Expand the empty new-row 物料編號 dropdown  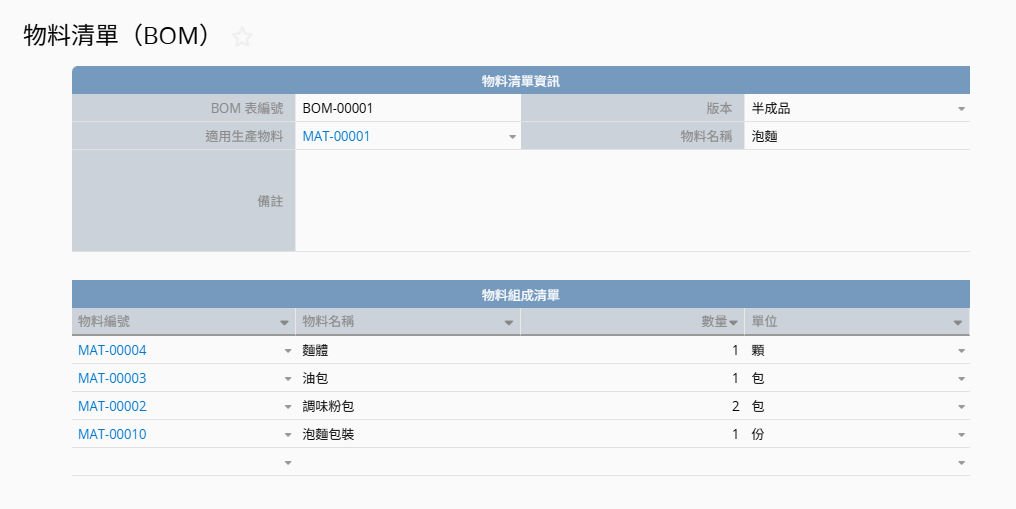pyautogui.click(x=288, y=463)
